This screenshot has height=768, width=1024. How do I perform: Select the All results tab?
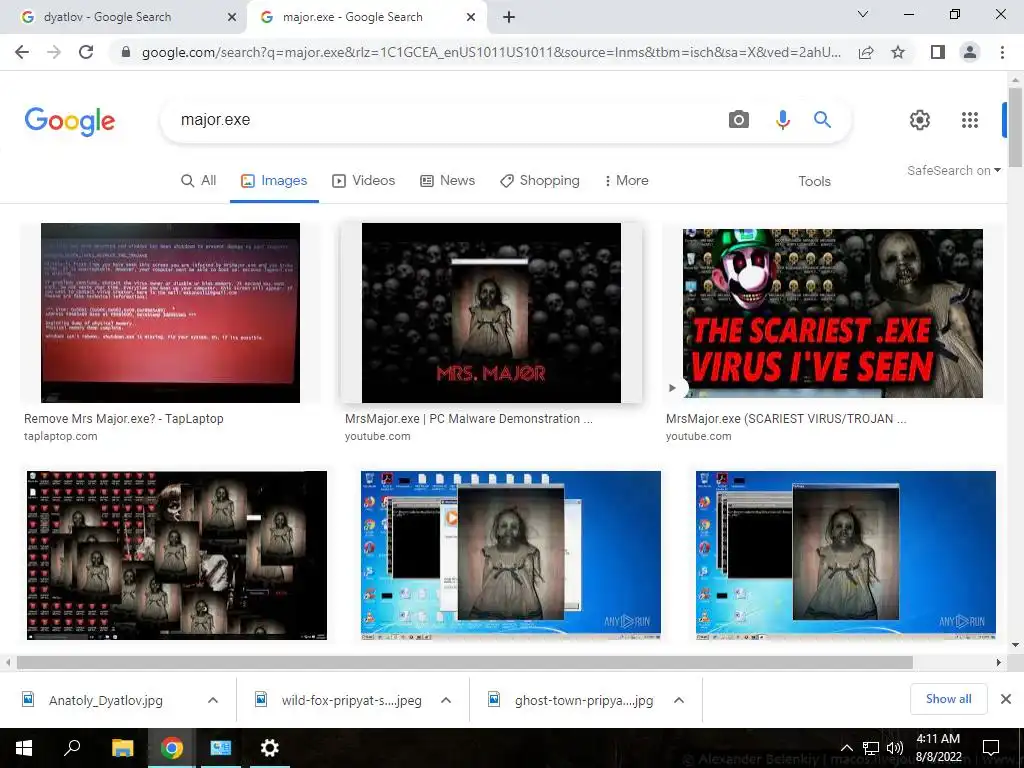[x=199, y=181]
